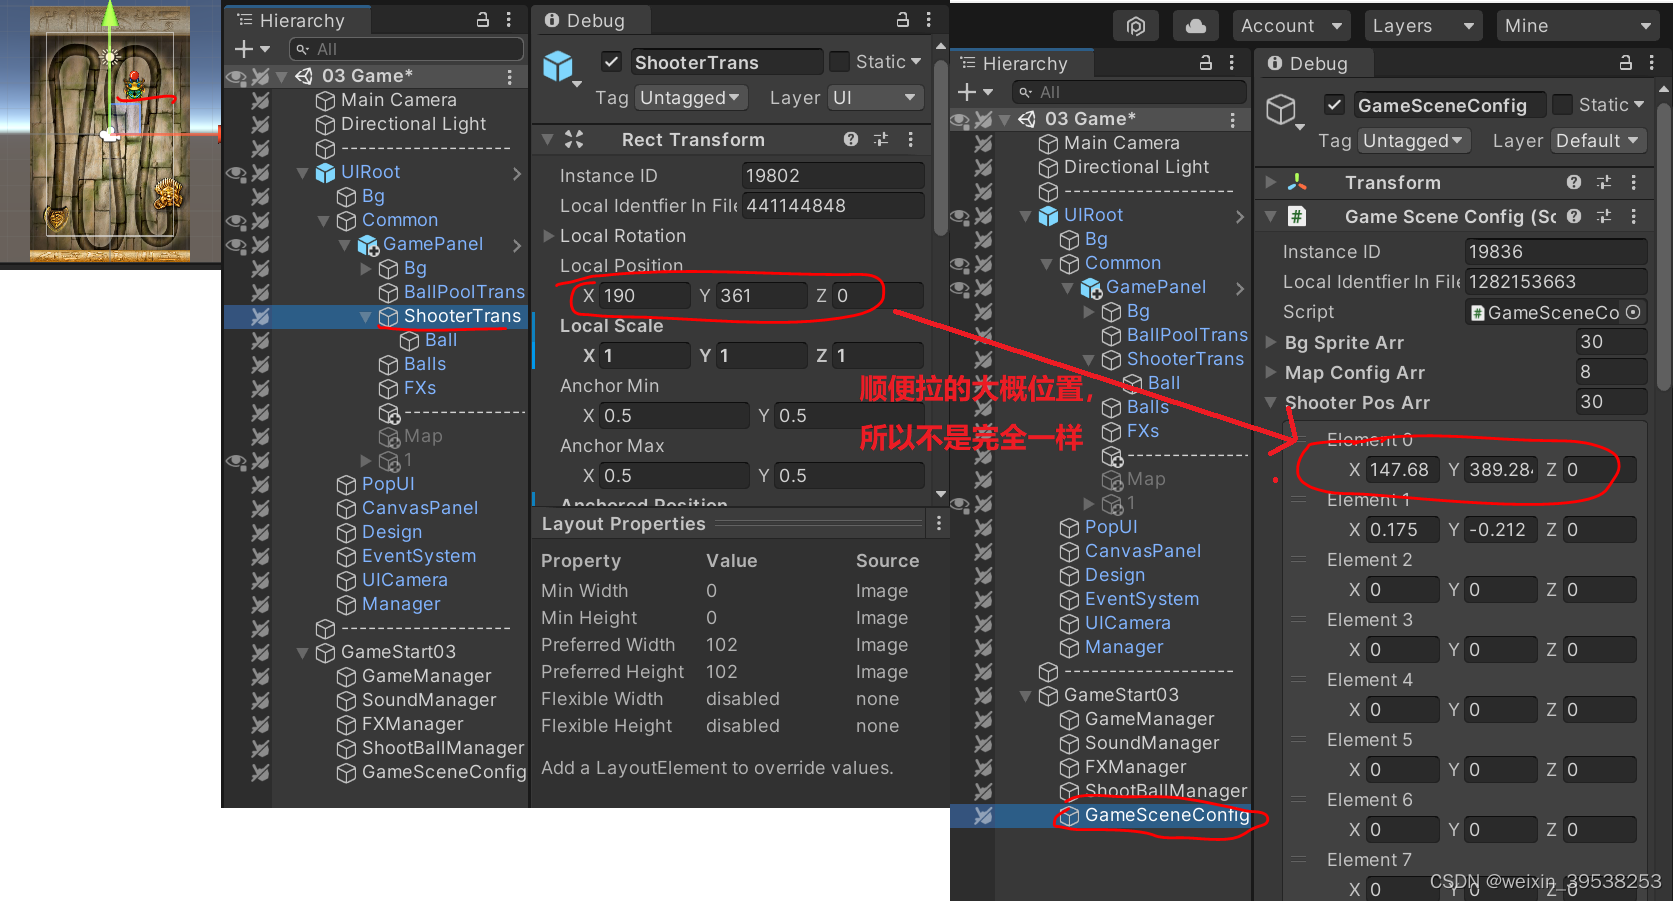
Task: Expand Bg Sprite Arr foldout
Action: [x=1271, y=342]
